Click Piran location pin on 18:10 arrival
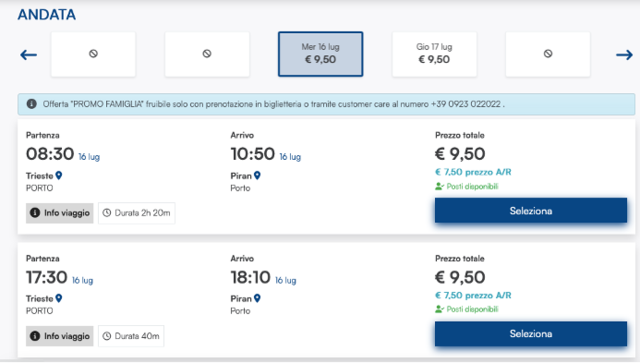 pyautogui.click(x=257, y=298)
